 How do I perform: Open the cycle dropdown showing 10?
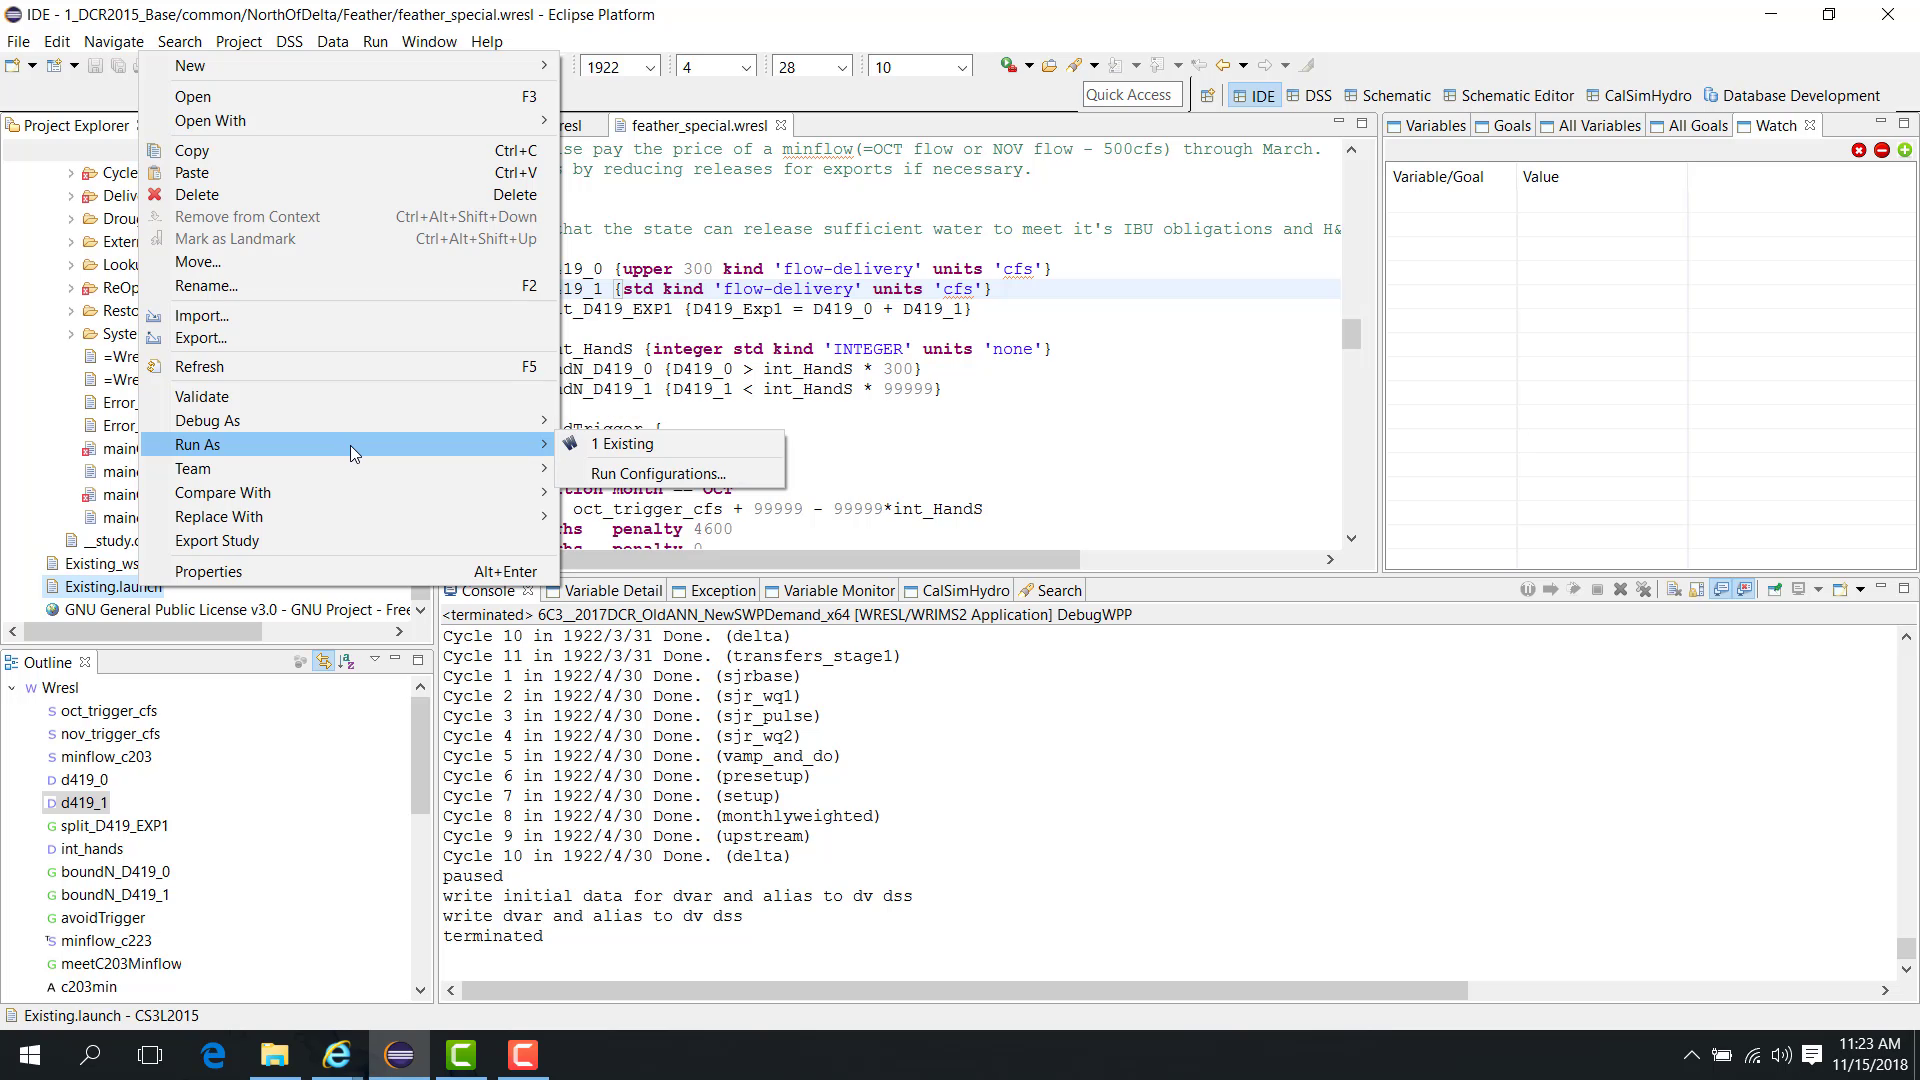[962, 68]
